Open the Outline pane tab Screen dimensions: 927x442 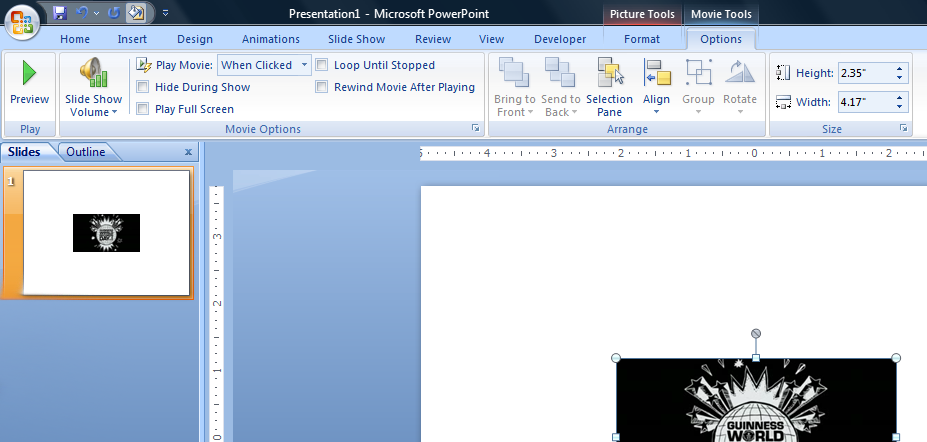click(x=85, y=152)
